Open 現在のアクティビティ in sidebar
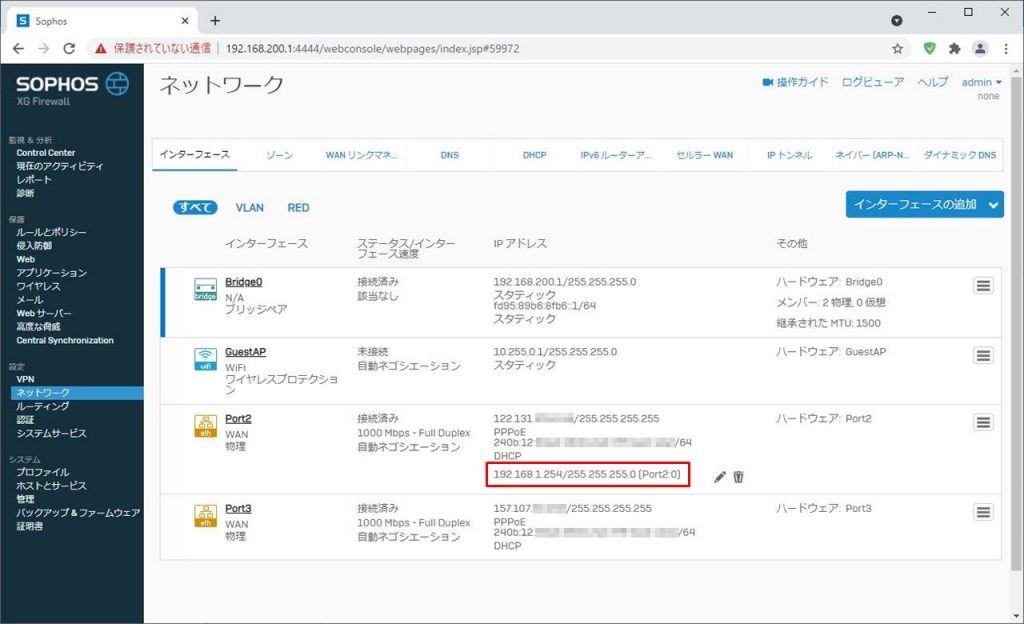 (x=59, y=166)
